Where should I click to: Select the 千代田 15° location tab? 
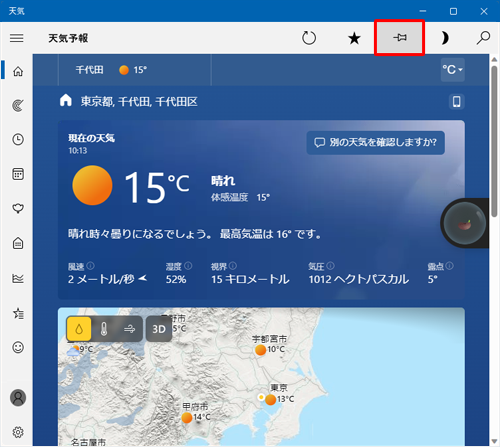[x=135, y=70]
